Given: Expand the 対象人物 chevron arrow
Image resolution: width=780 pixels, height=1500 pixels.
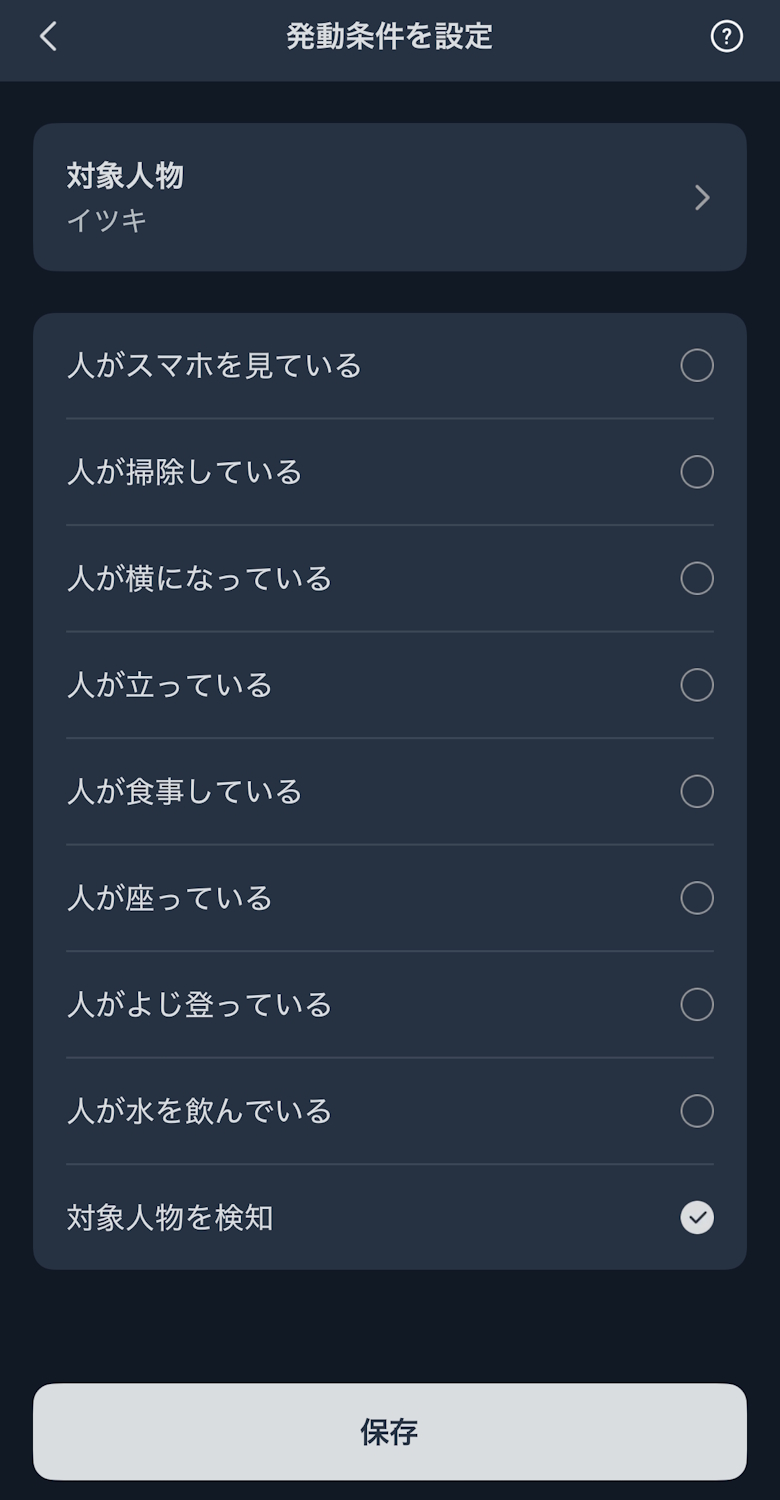Looking at the screenshot, I should [702, 198].
